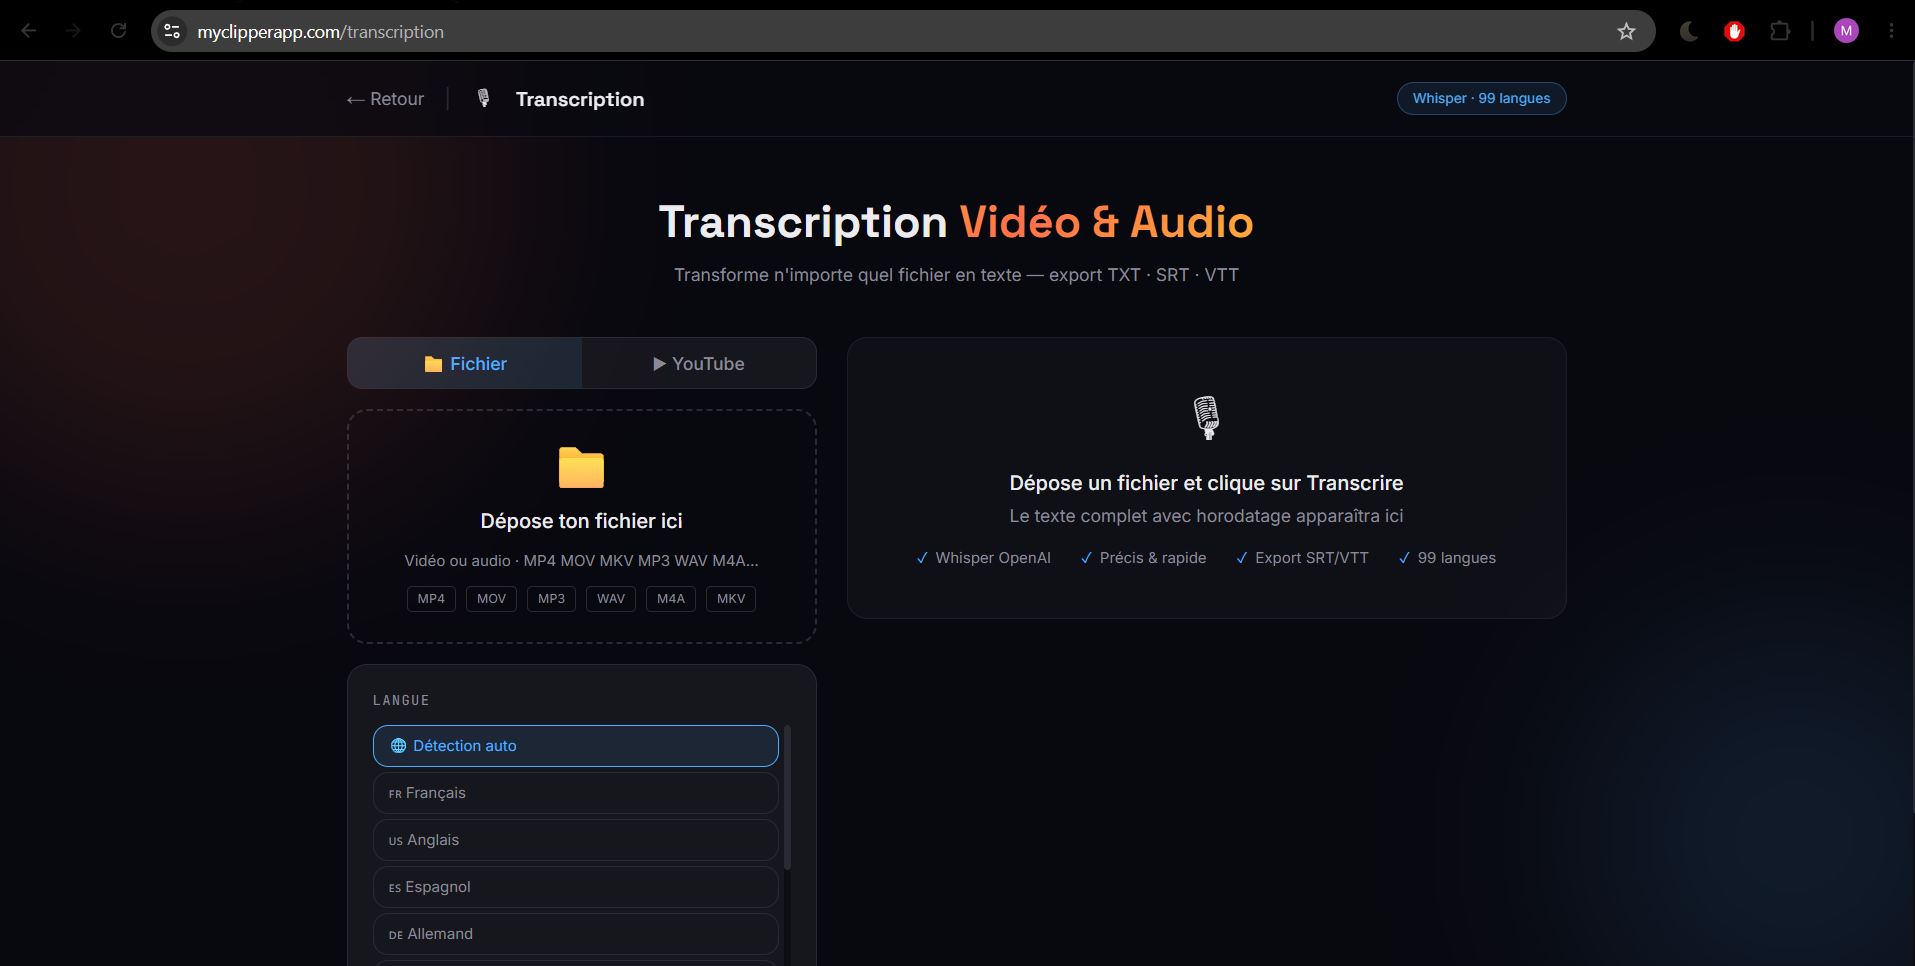
Task: Reload the page with refresh icon
Action: point(118,31)
